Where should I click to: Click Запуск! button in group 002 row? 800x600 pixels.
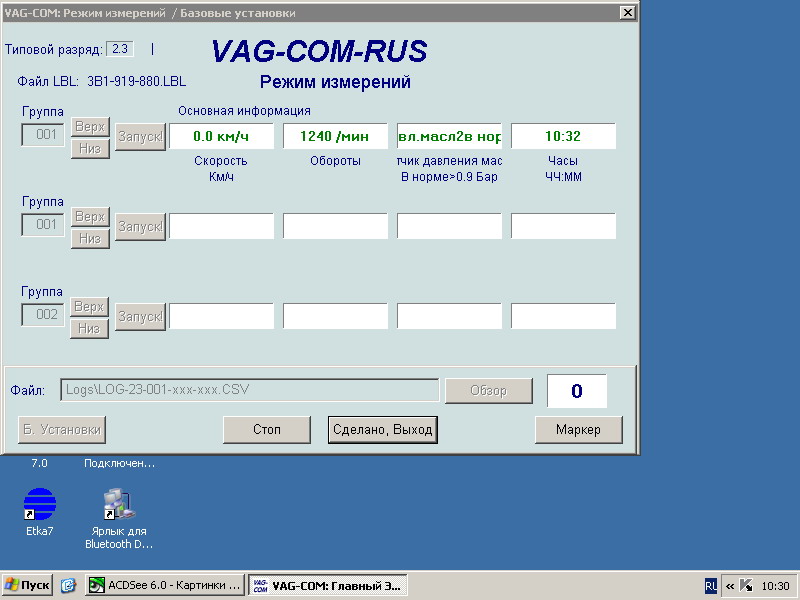[140, 316]
